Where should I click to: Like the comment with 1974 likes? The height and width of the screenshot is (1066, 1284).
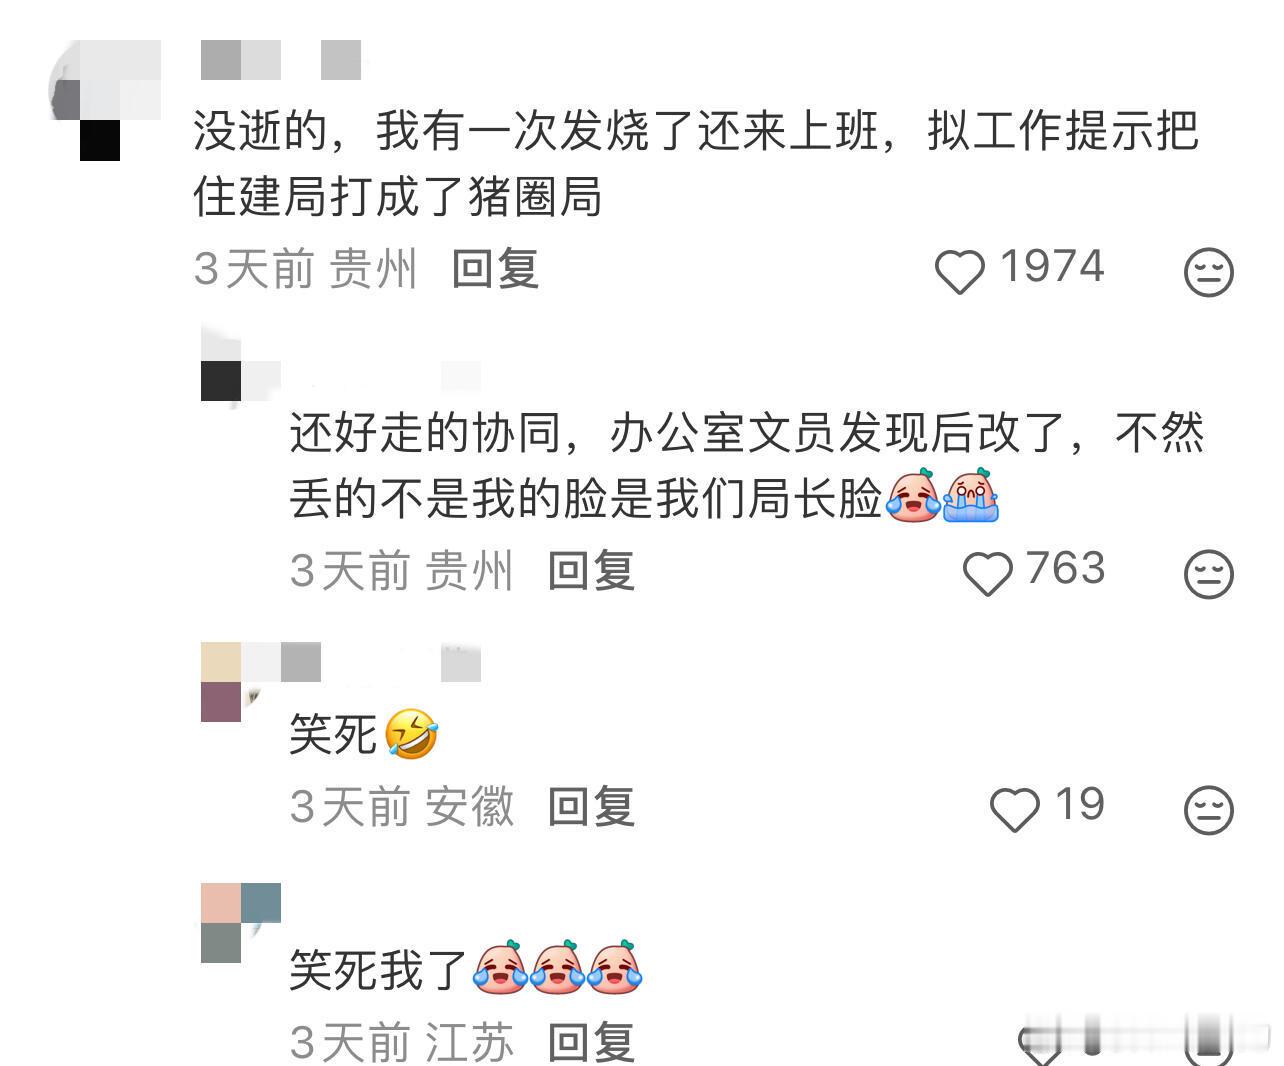point(959,272)
